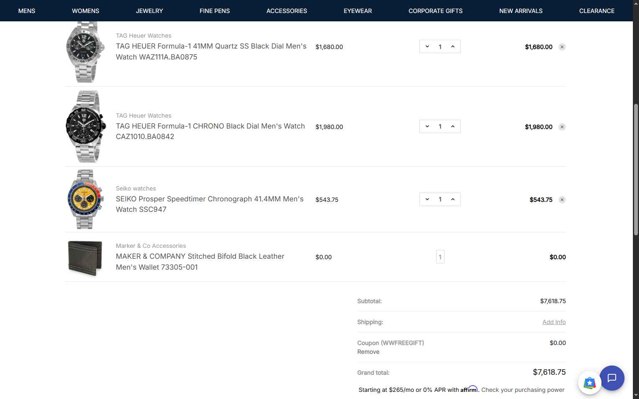
Task: Go to CORPORATE GIFTS section
Action: pyautogui.click(x=435, y=11)
